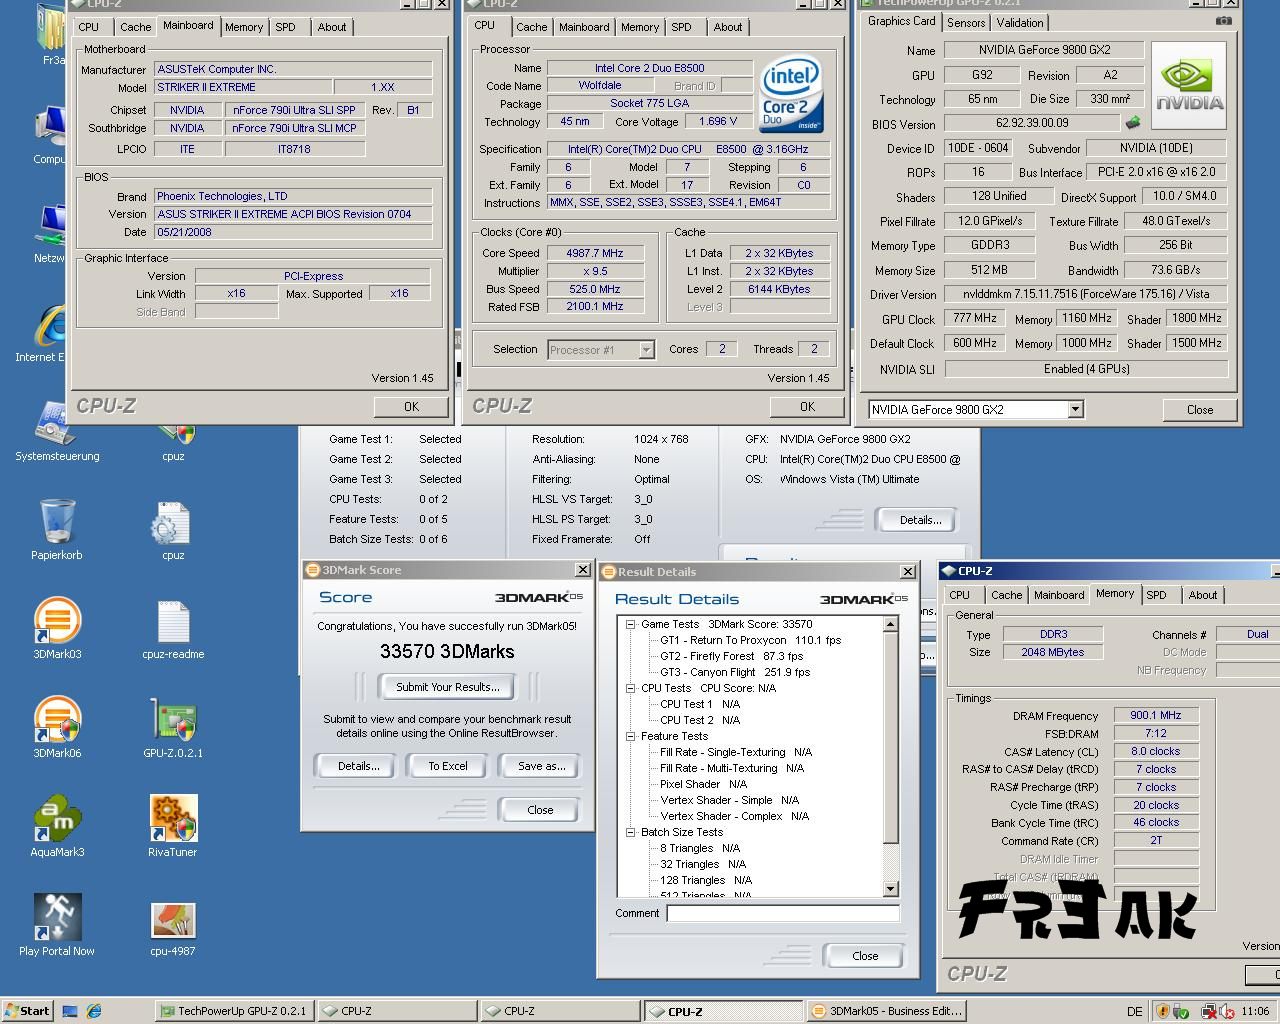Open score Details button in 3DMark Score
Screen dimensions: 1280x1024
(x=358, y=766)
